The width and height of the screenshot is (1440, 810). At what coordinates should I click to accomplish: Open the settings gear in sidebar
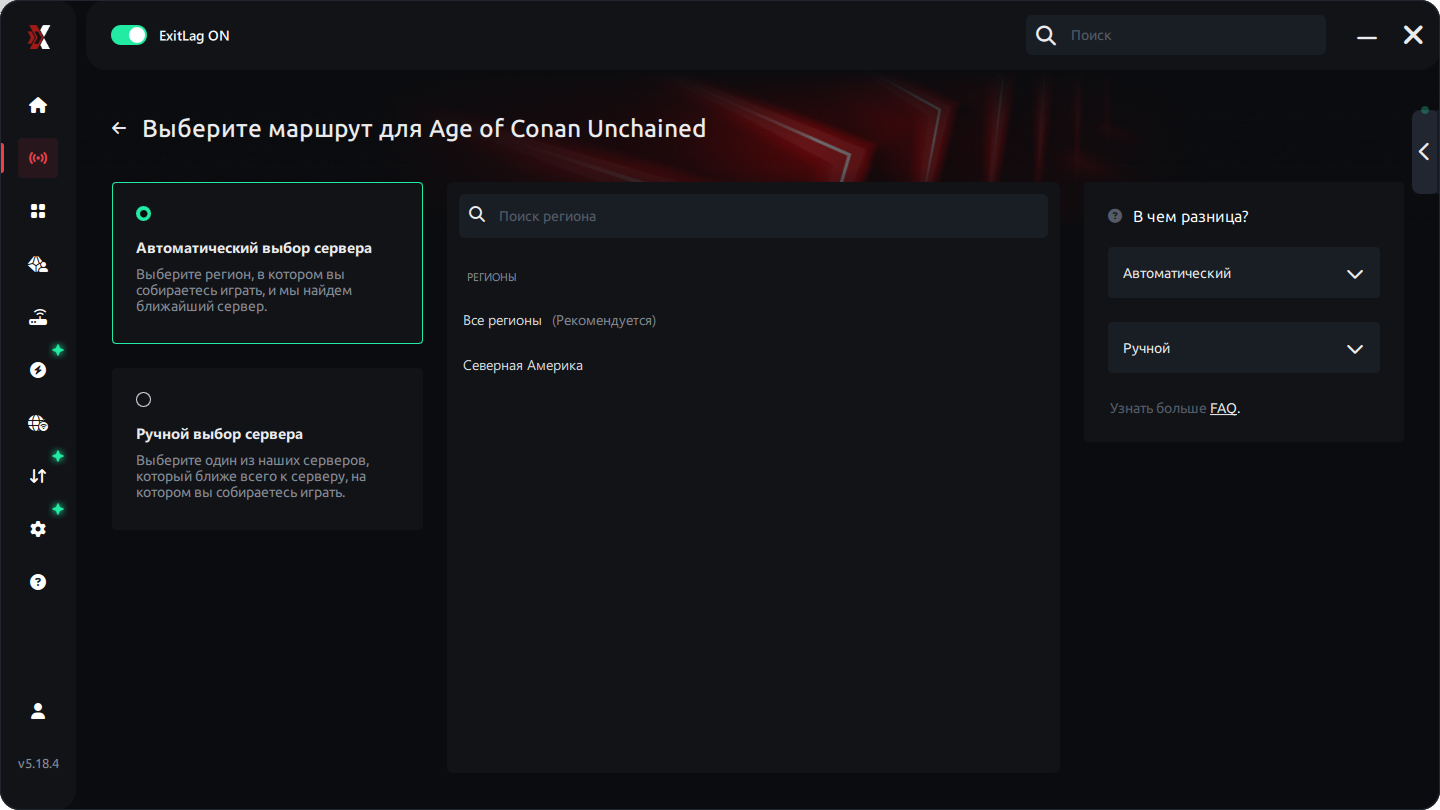38,529
